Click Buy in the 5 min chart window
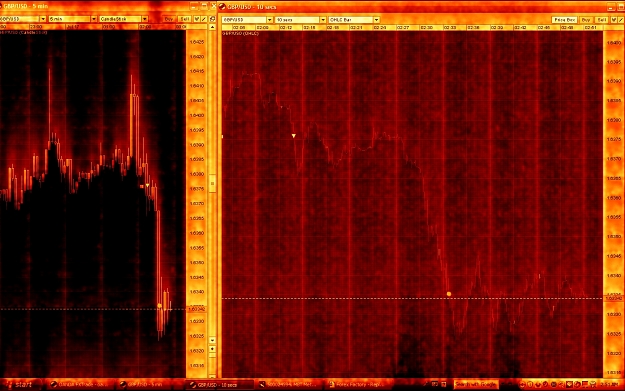Screen dimensions: 625x391 tap(169, 19)
